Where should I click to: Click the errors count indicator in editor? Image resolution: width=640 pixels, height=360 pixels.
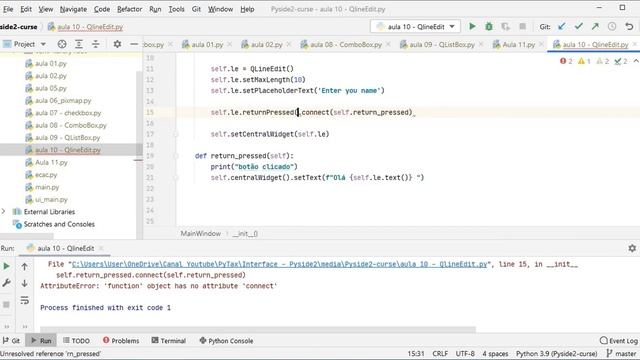pos(566,61)
